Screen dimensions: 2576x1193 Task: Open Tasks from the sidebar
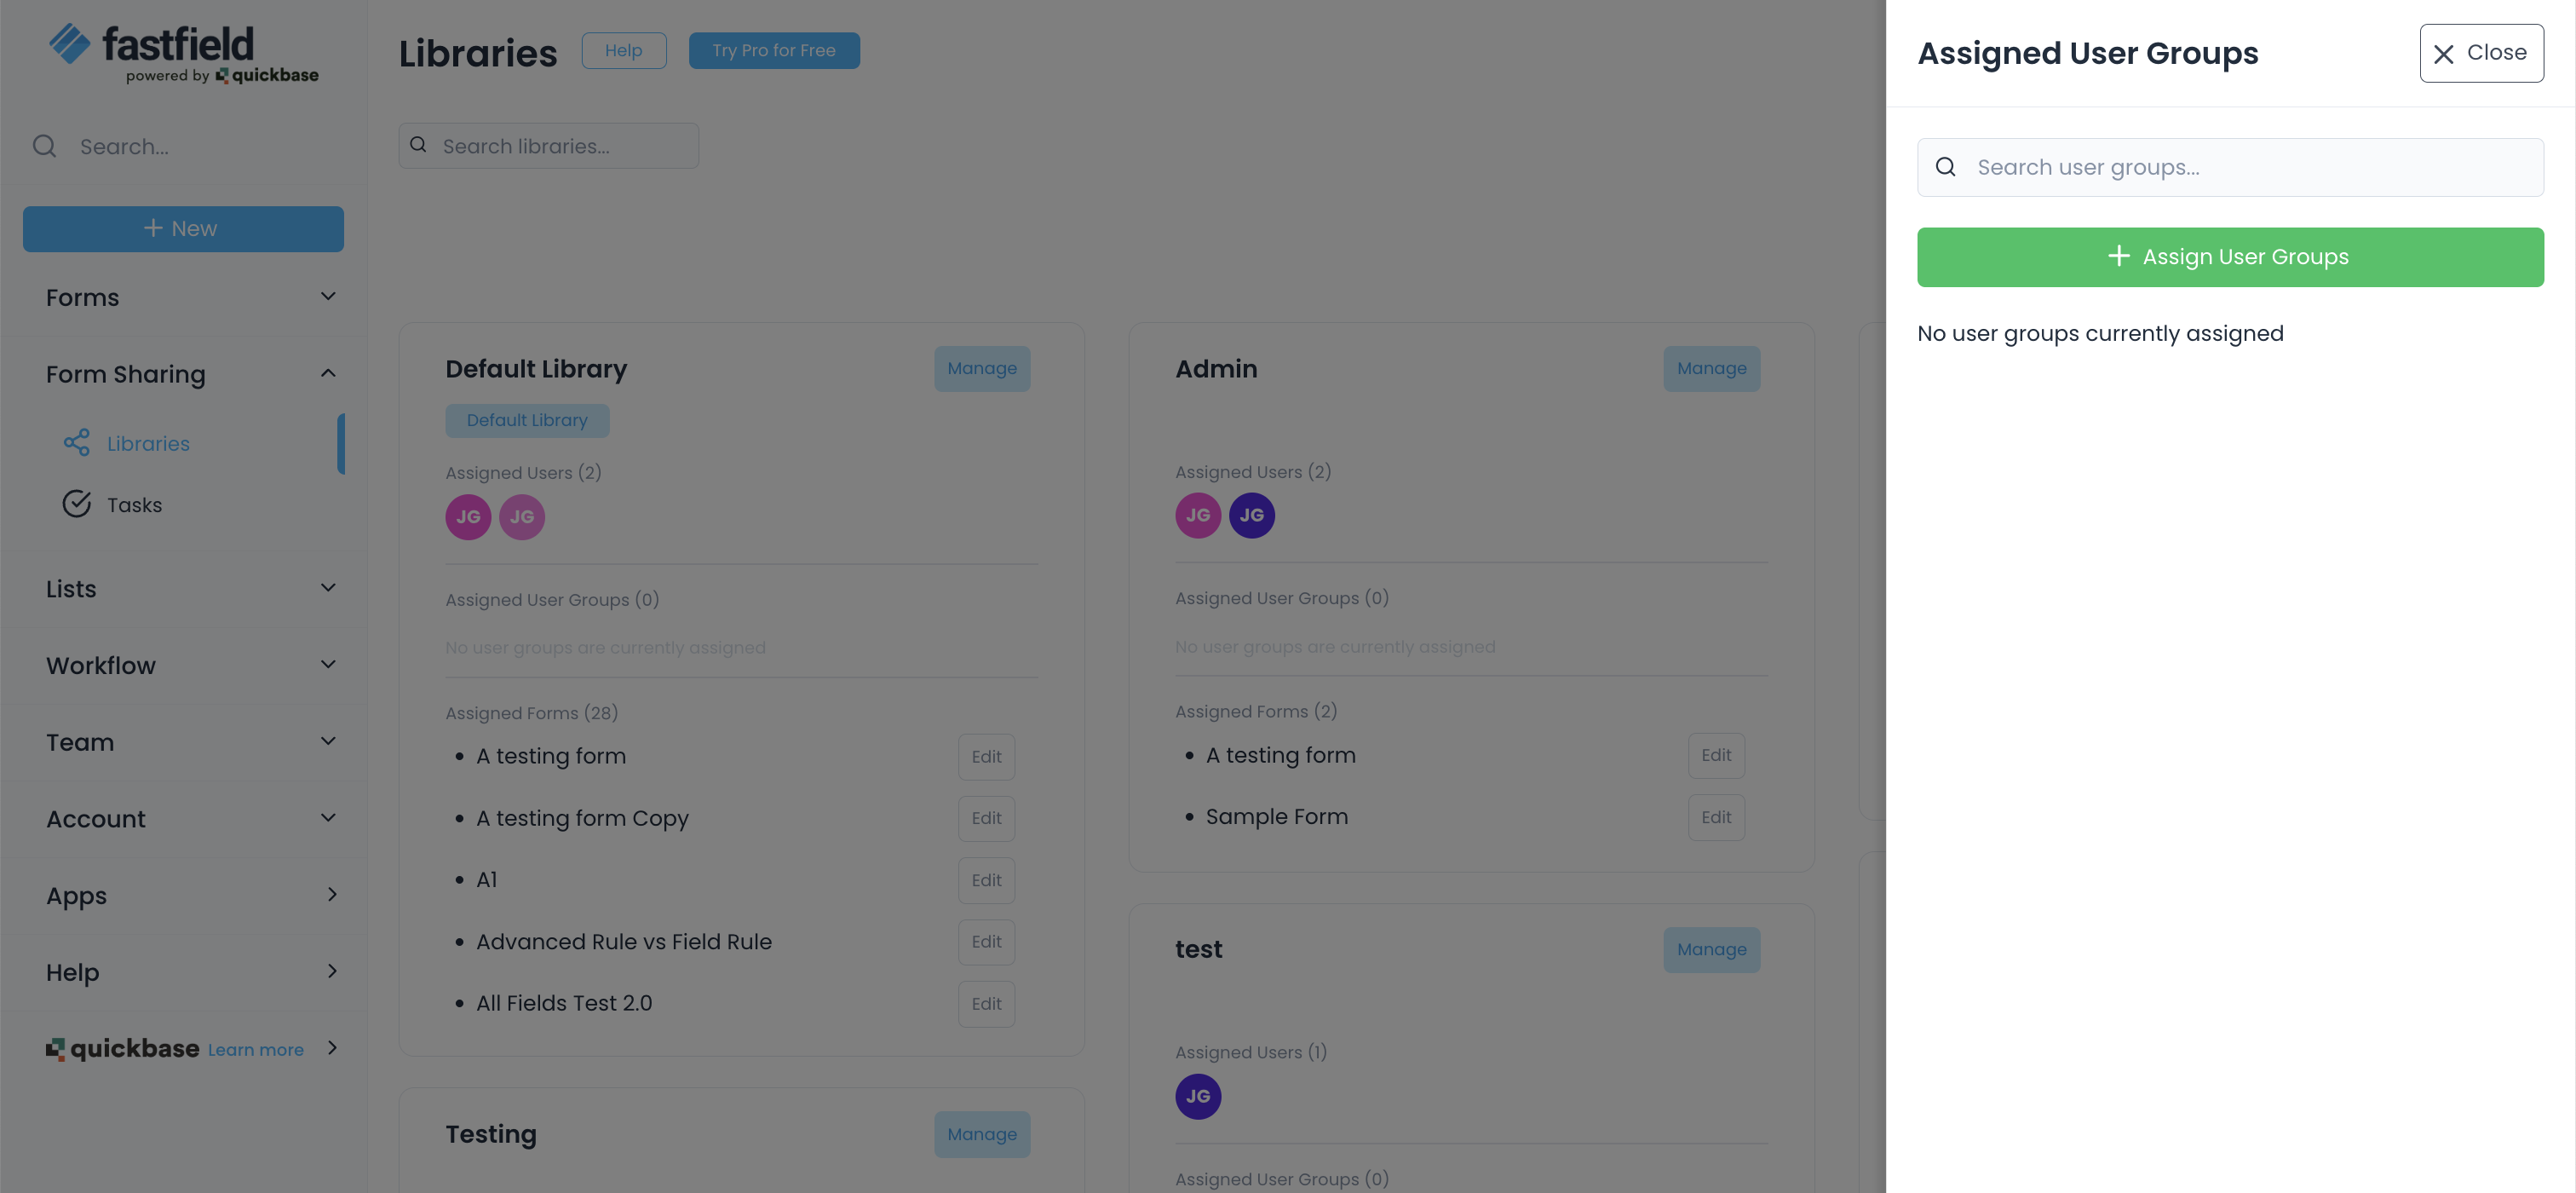(135, 504)
